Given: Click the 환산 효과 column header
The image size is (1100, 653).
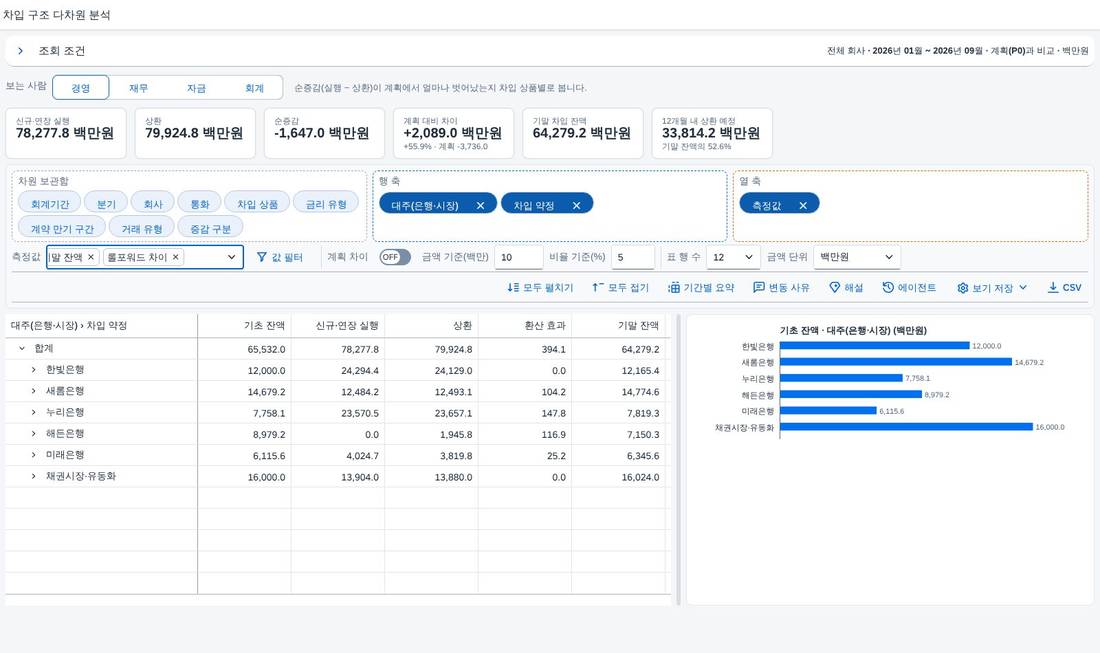Looking at the screenshot, I should [525, 325].
